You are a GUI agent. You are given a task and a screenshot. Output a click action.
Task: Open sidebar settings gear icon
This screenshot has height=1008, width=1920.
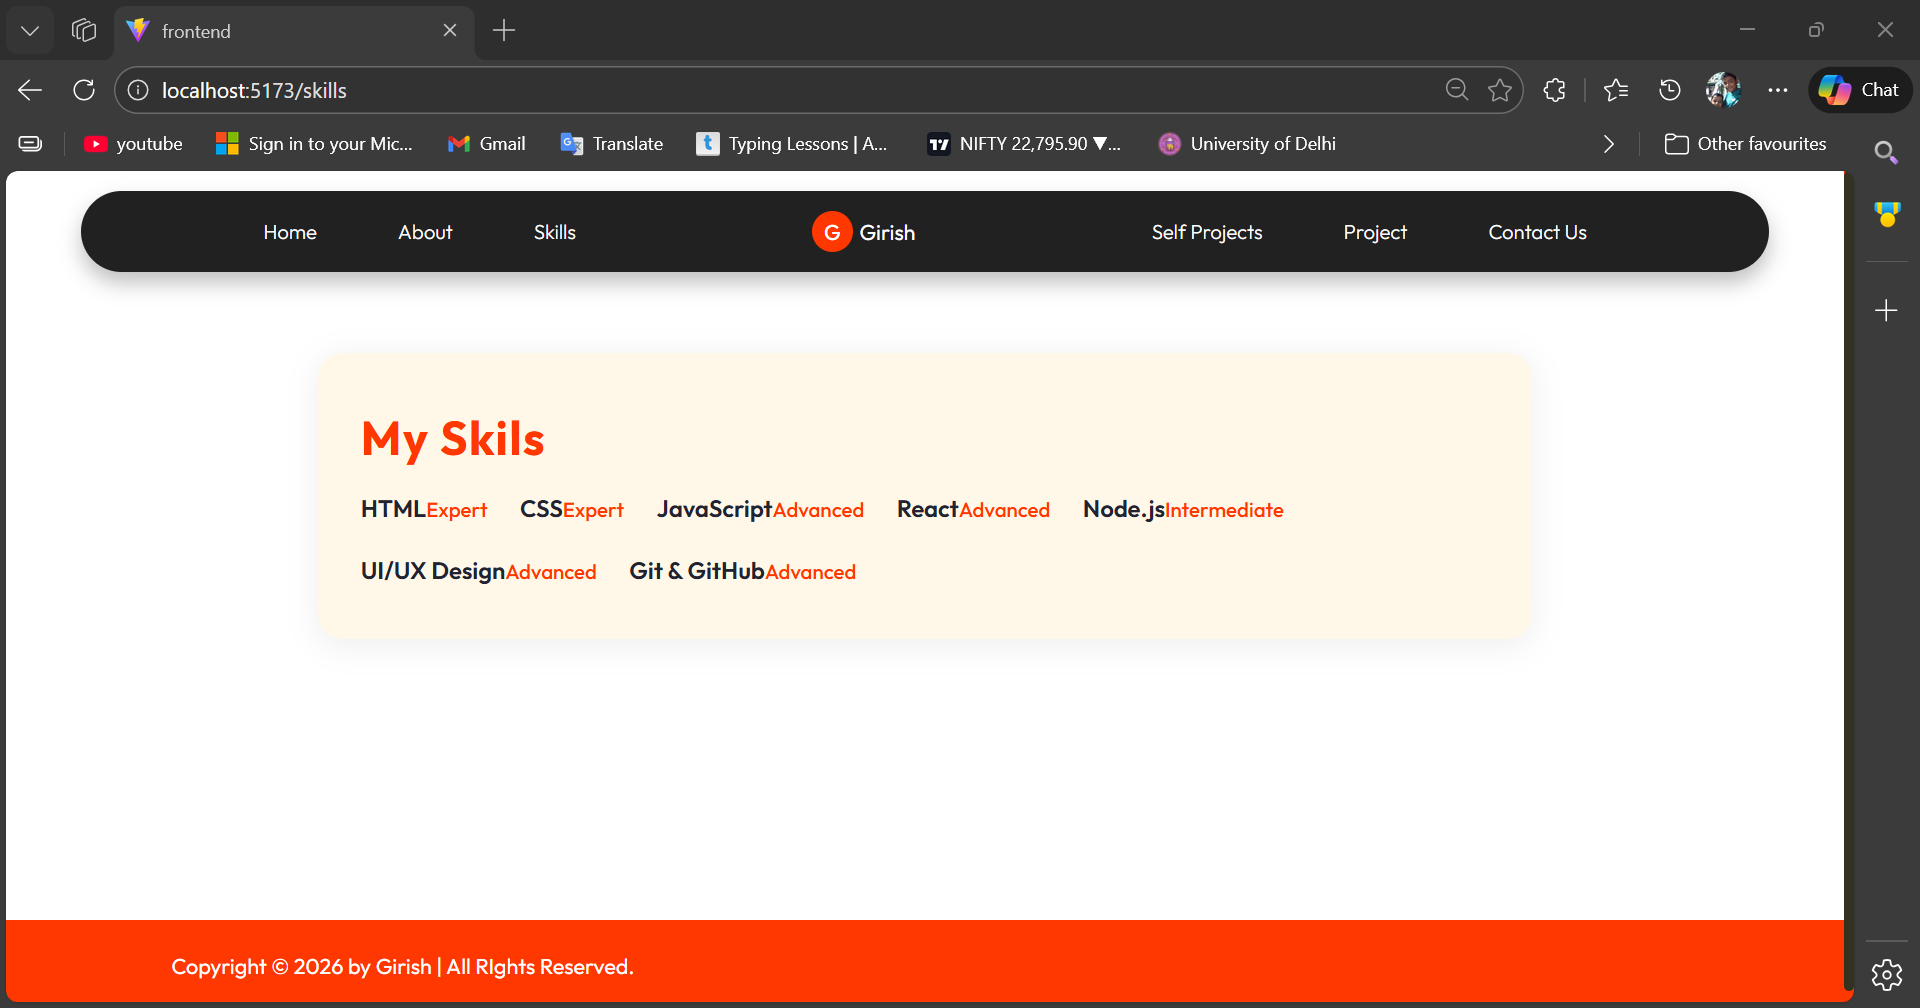[1886, 974]
